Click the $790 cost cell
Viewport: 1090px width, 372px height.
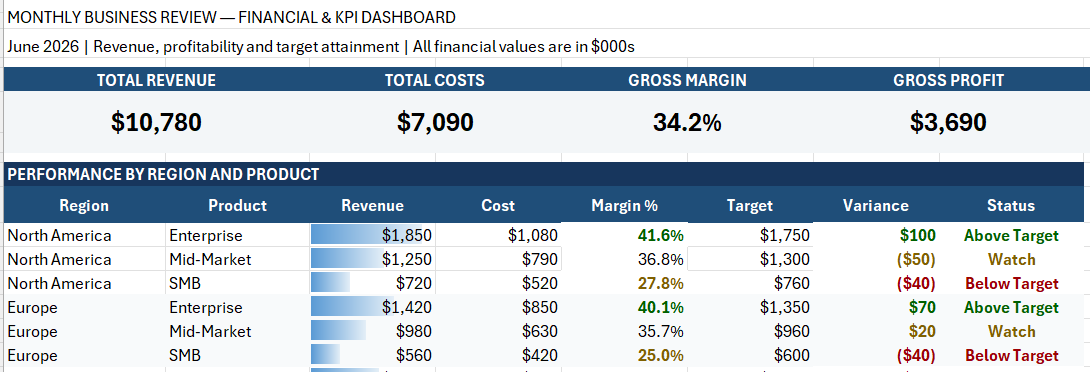click(498, 259)
